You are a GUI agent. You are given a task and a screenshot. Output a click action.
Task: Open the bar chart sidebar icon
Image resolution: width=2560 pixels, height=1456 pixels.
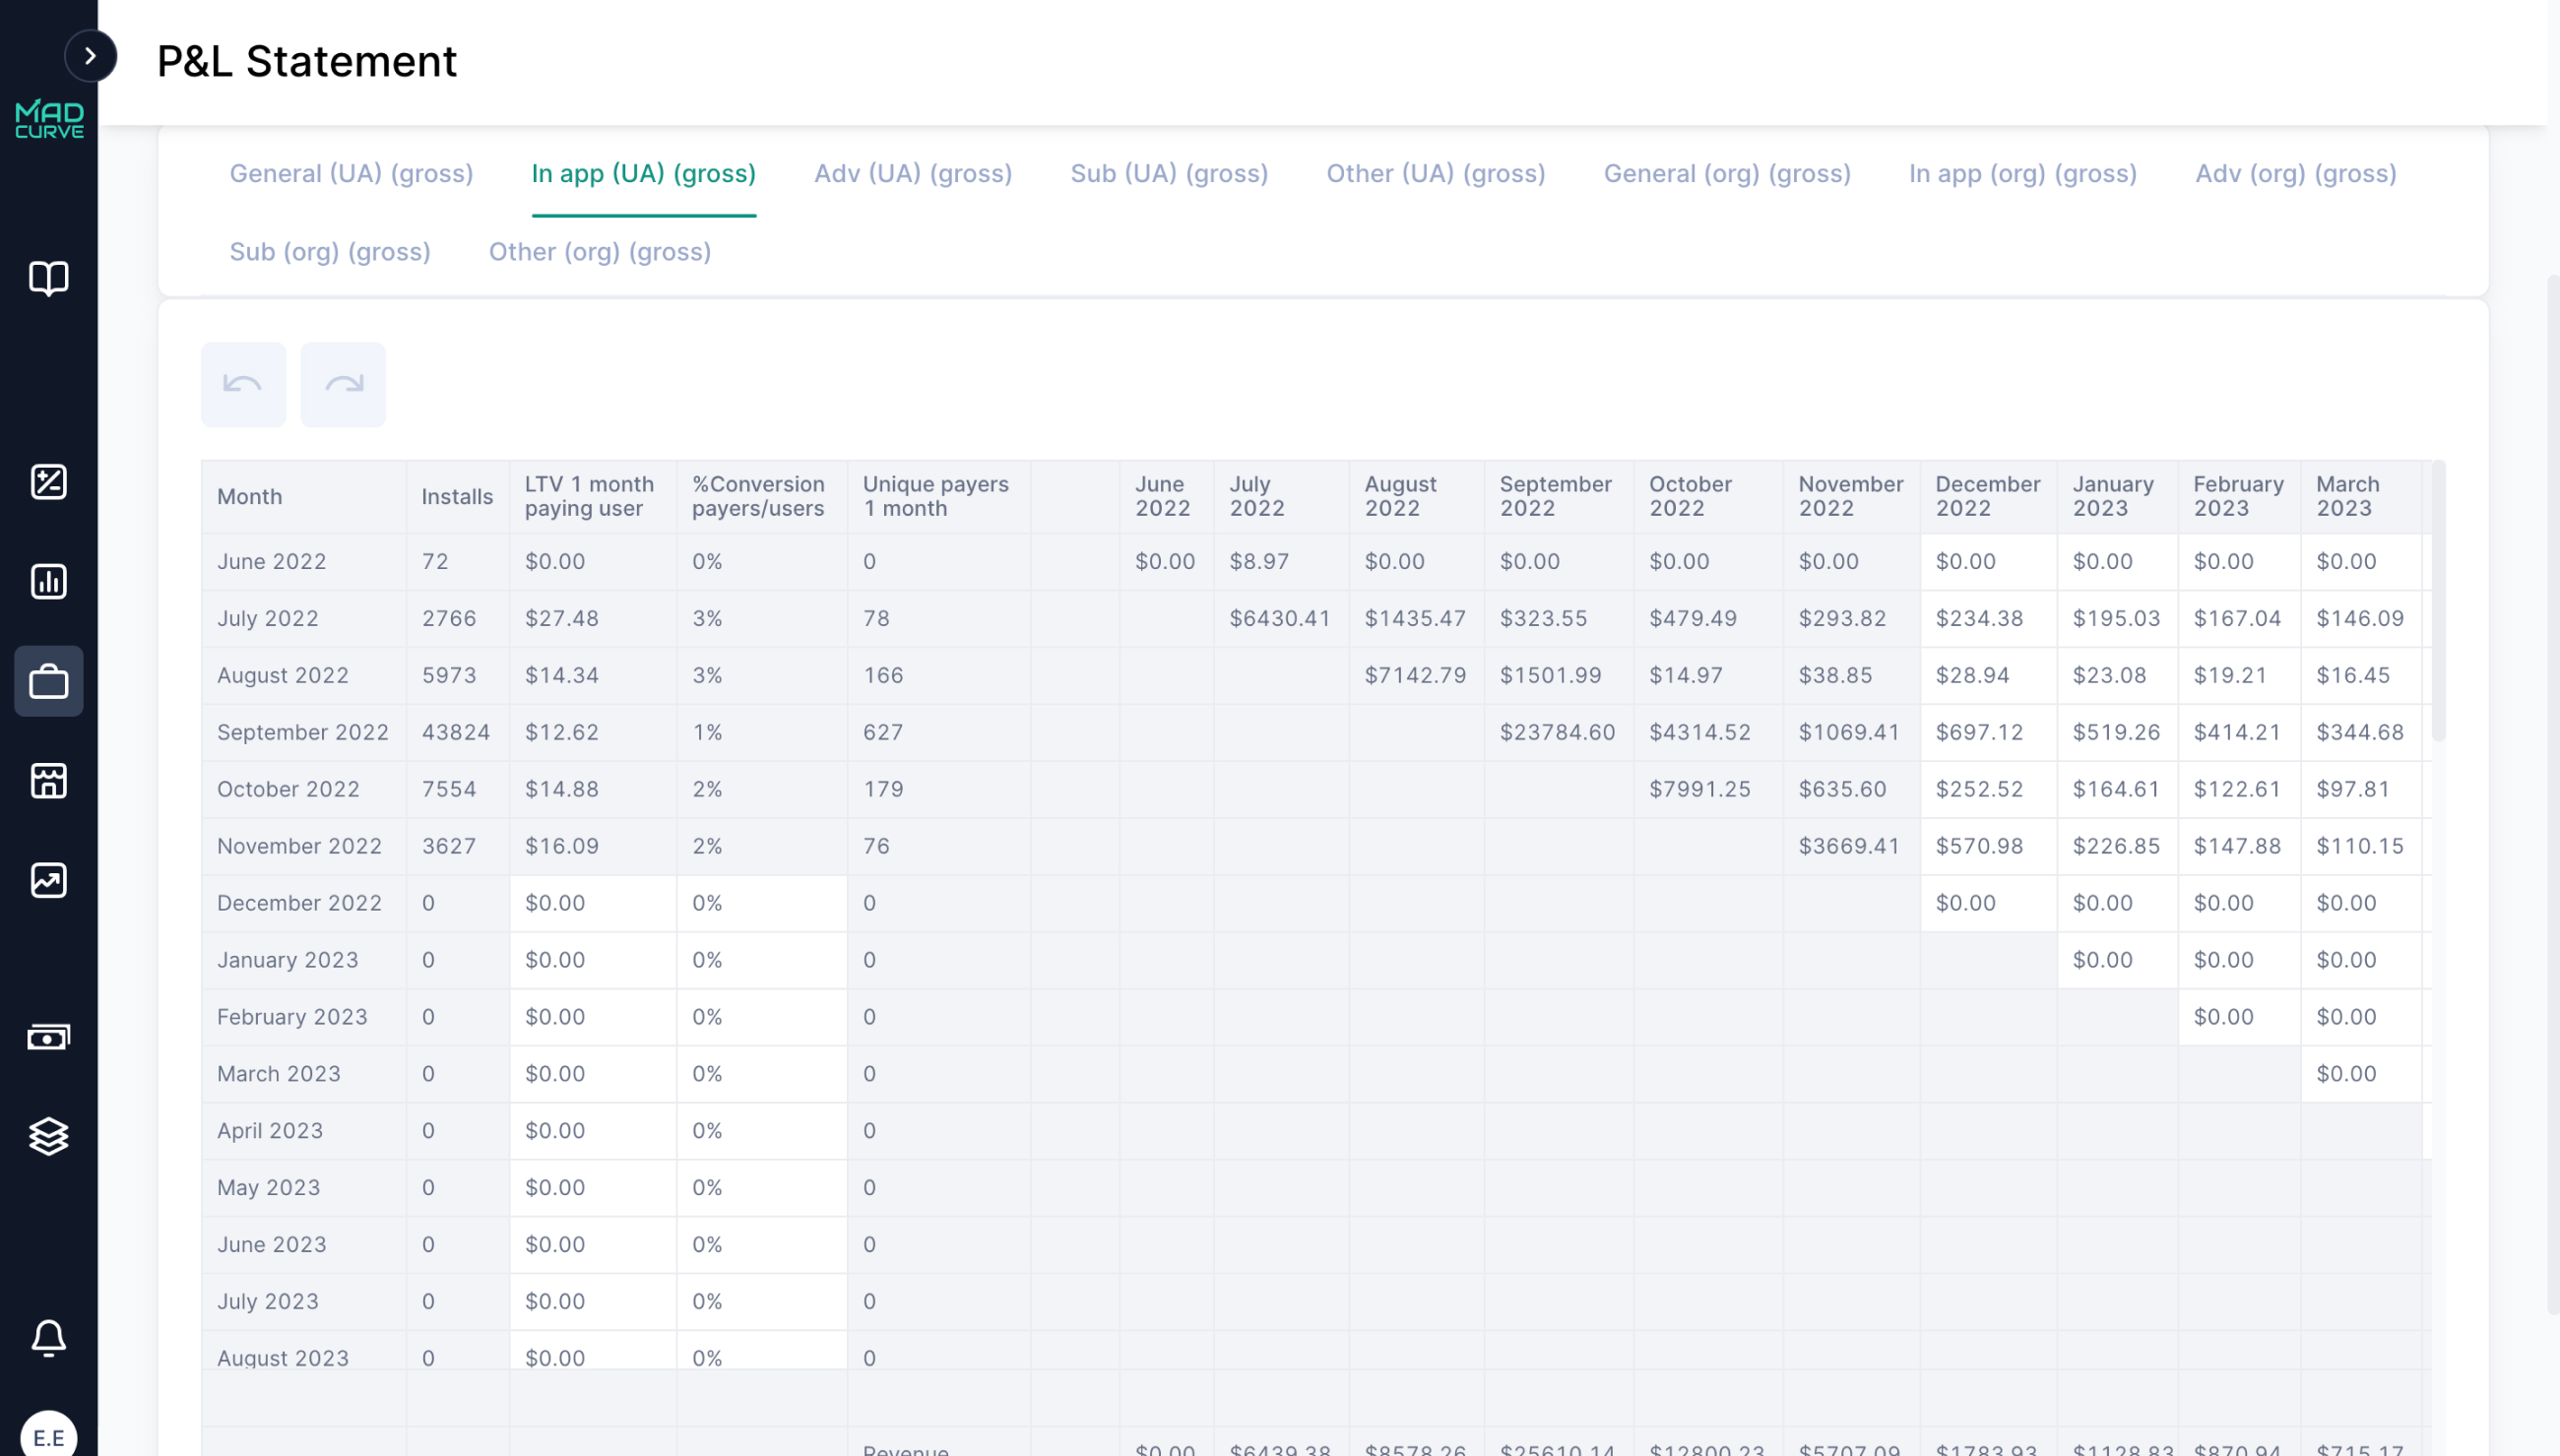click(48, 581)
